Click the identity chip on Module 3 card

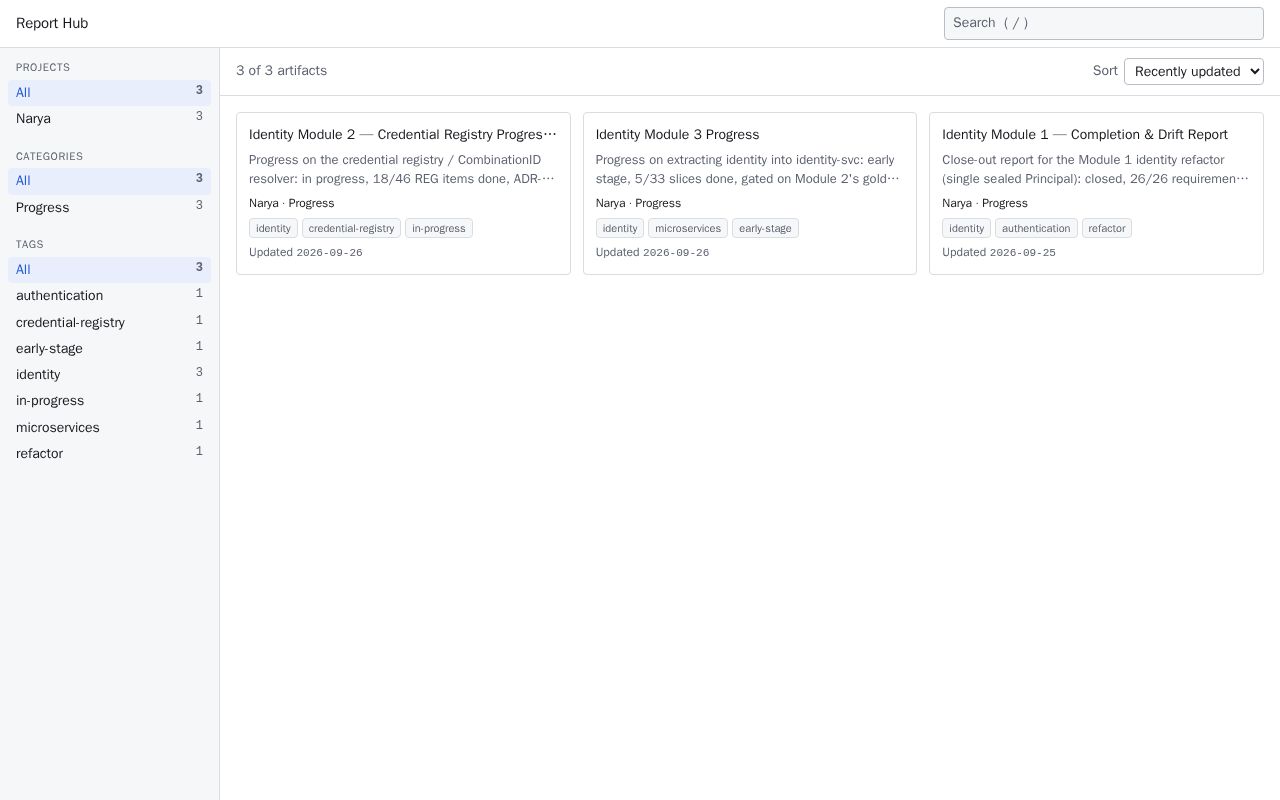pyautogui.click(x=620, y=228)
